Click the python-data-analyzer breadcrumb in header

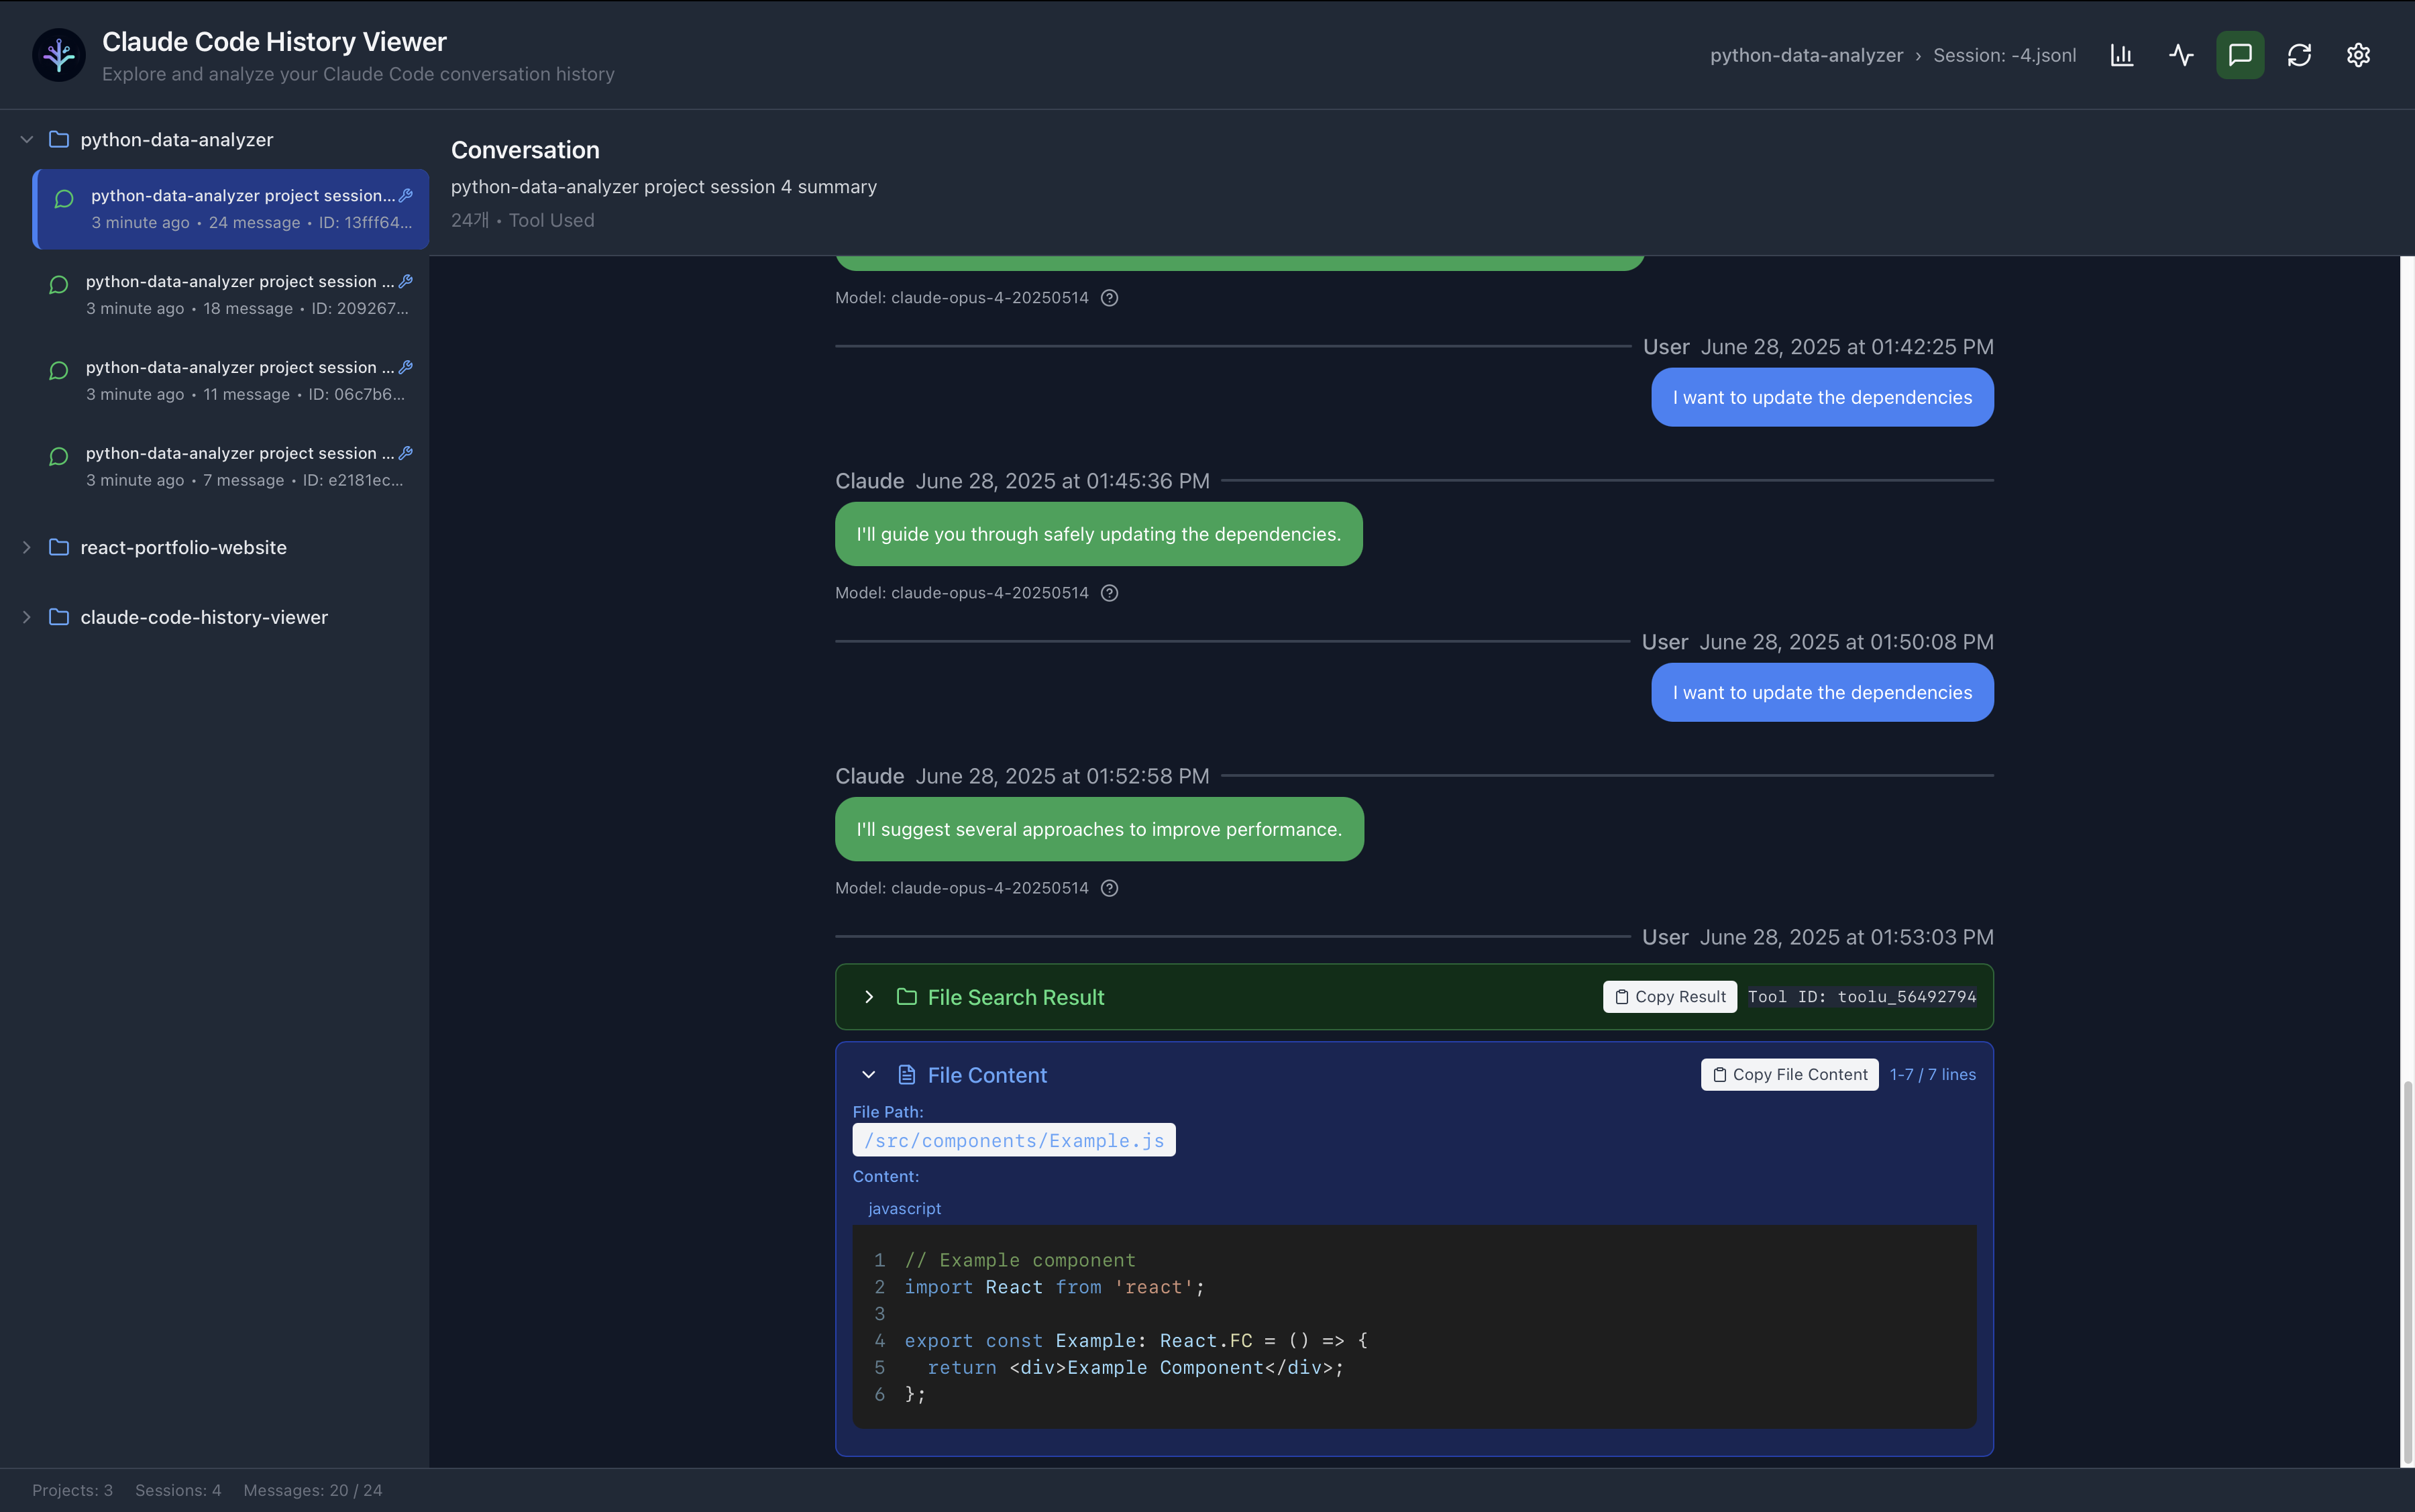[1806, 55]
